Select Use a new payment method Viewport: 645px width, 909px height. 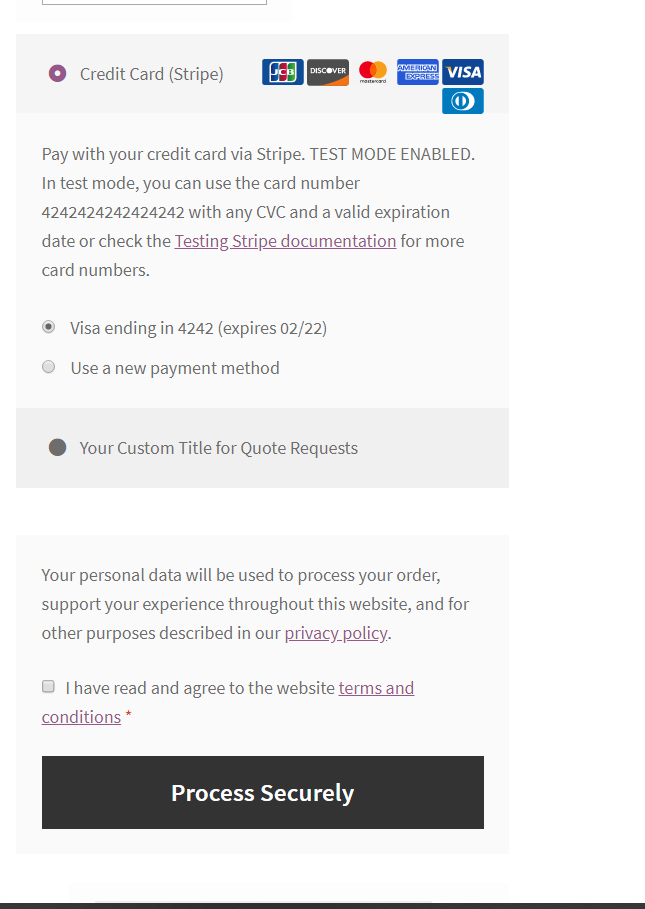[x=48, y=367]
